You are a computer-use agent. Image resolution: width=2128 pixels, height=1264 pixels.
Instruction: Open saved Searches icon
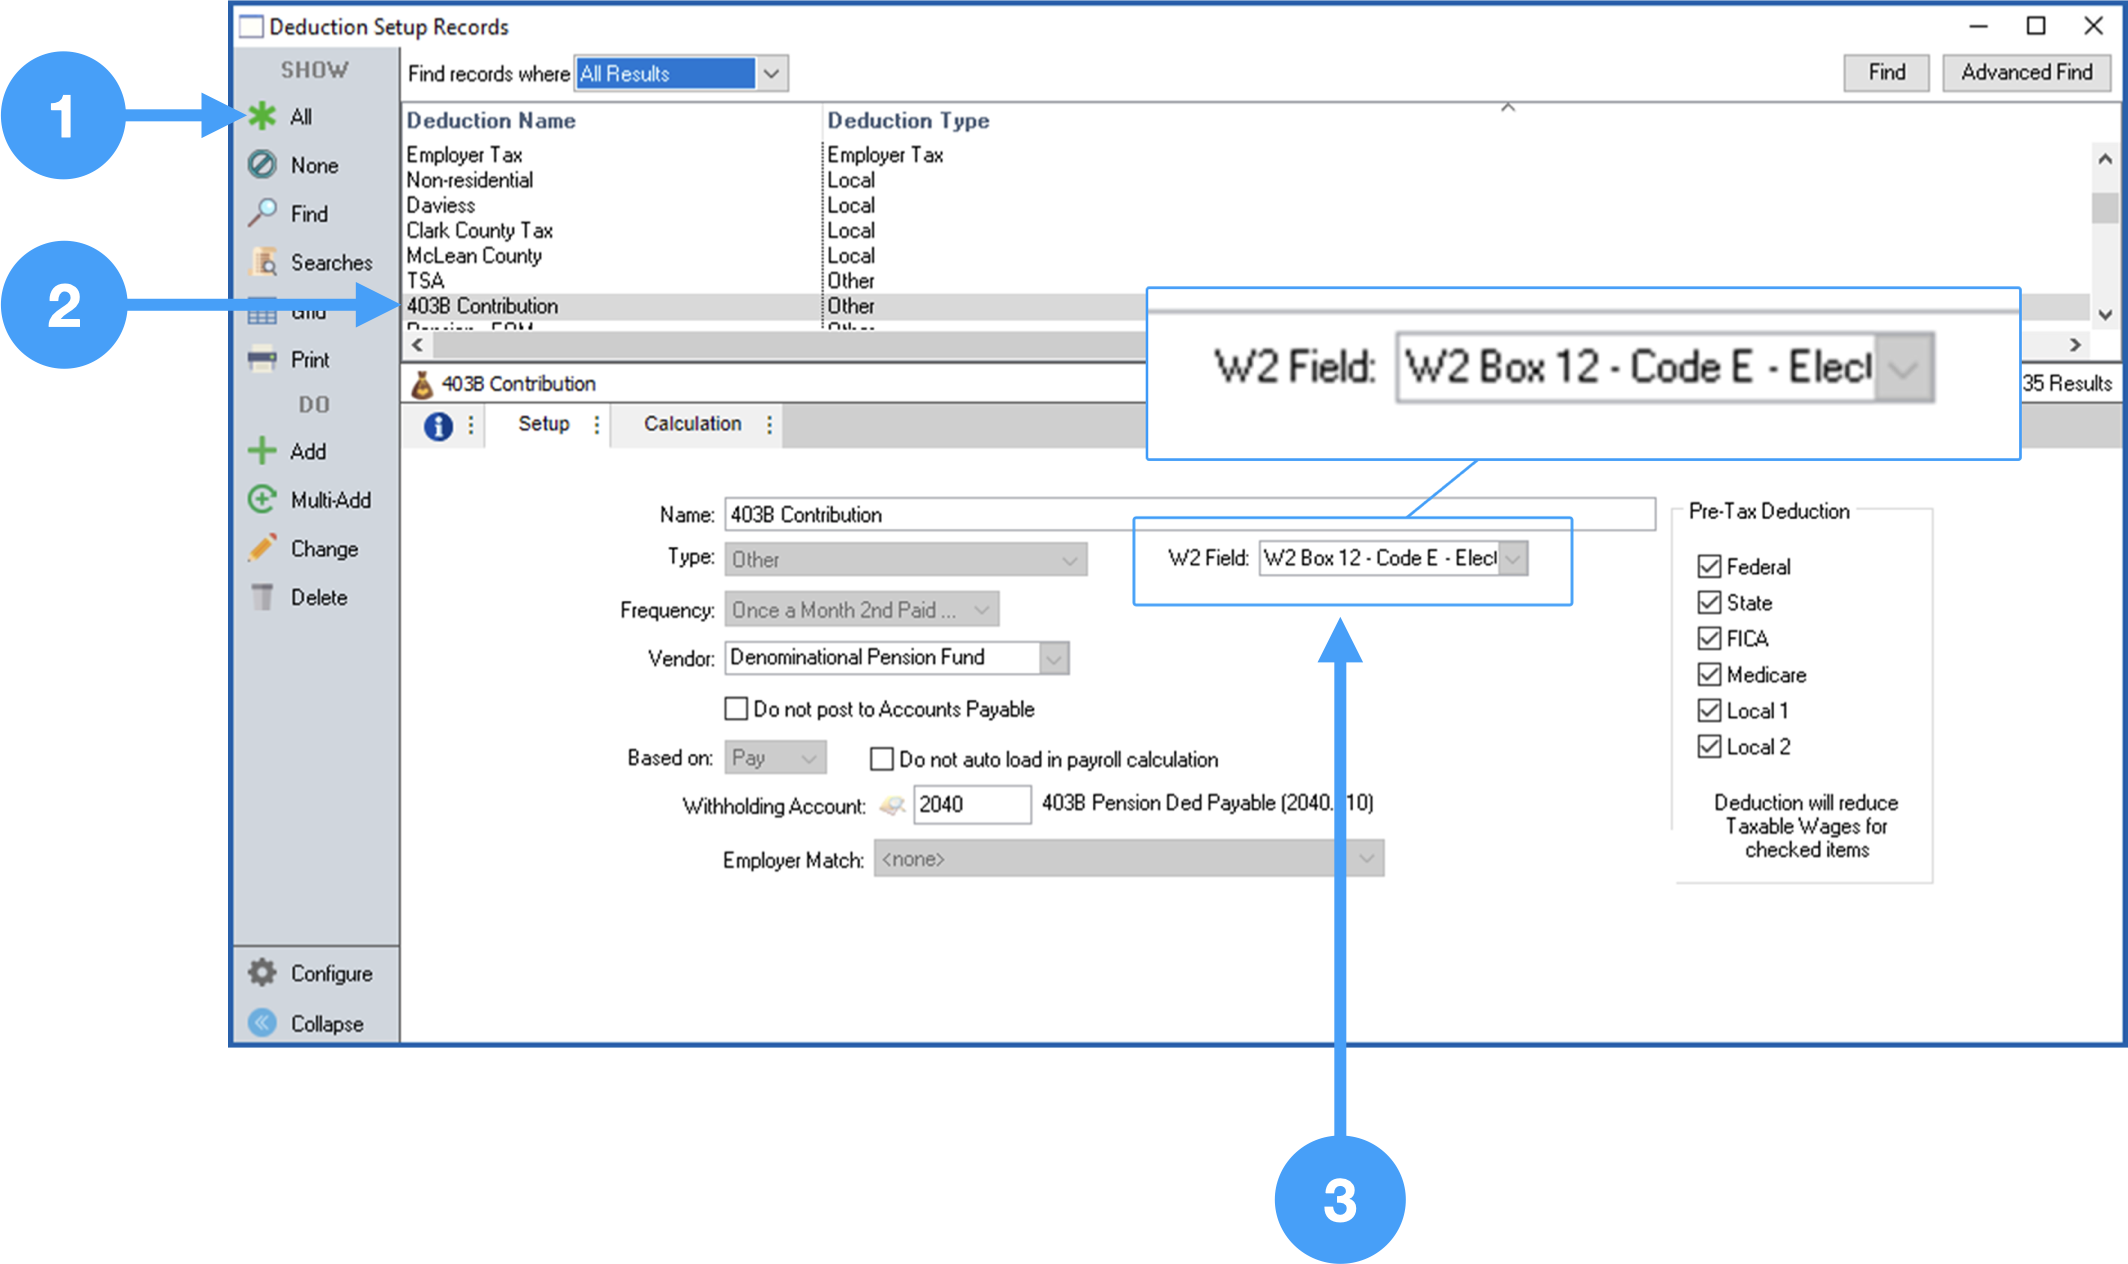click(x=264, y=262)
